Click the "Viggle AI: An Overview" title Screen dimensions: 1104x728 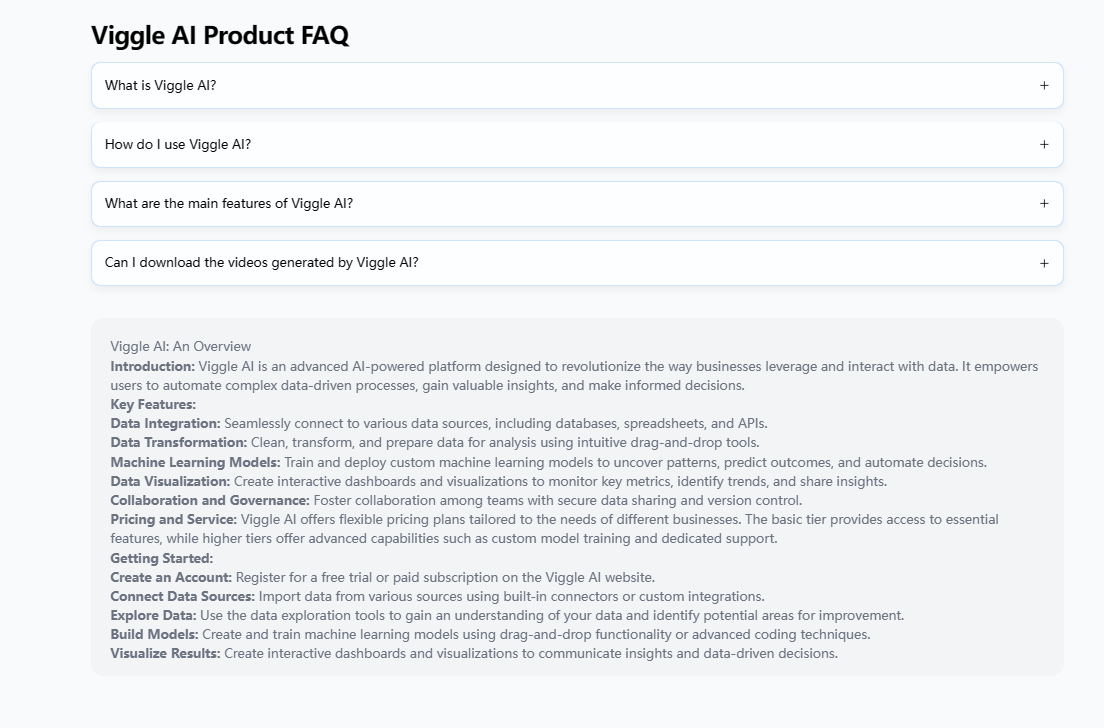coord(181,347)
